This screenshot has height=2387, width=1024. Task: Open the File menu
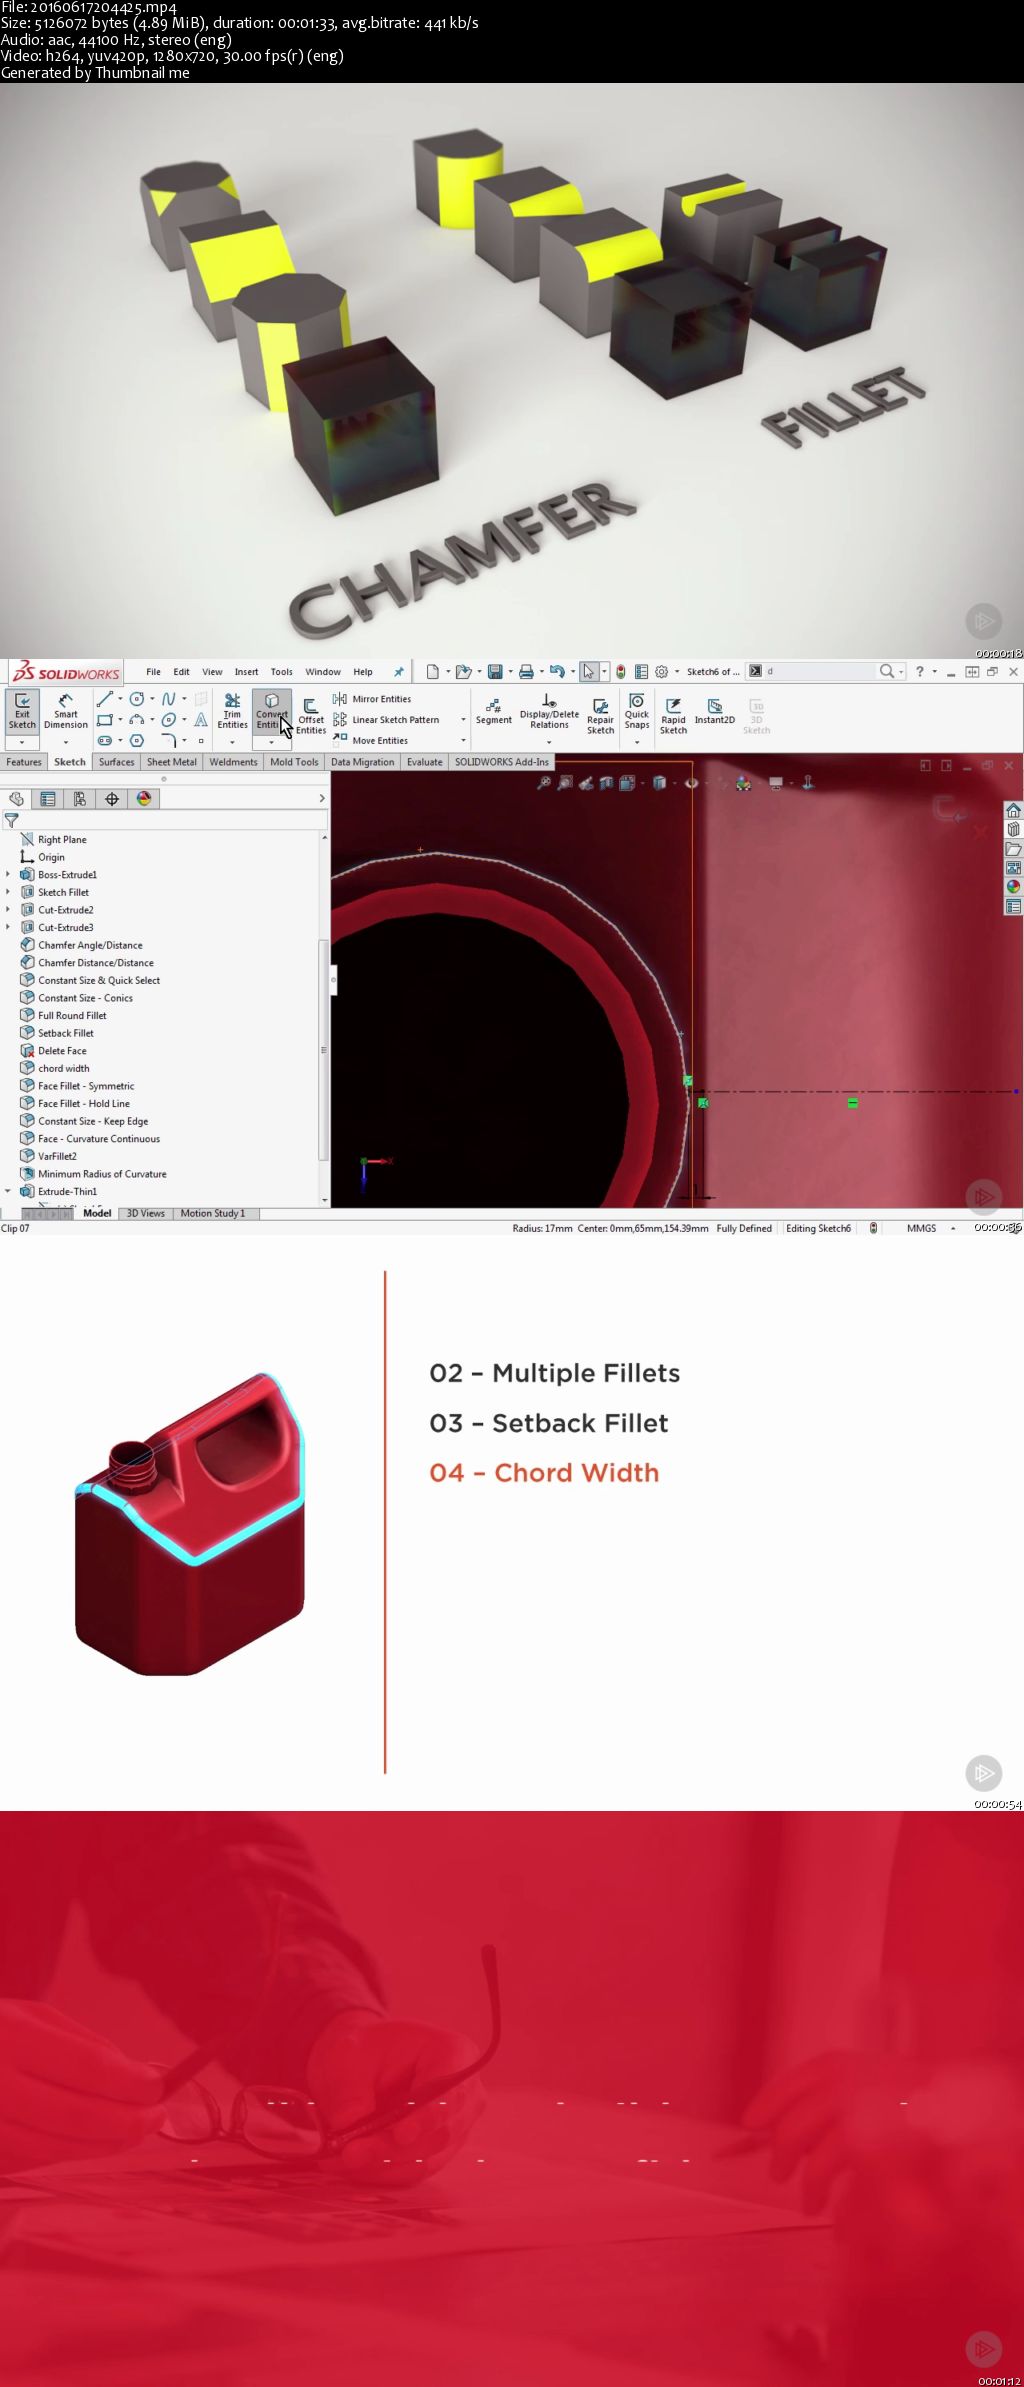click(153, 672)
